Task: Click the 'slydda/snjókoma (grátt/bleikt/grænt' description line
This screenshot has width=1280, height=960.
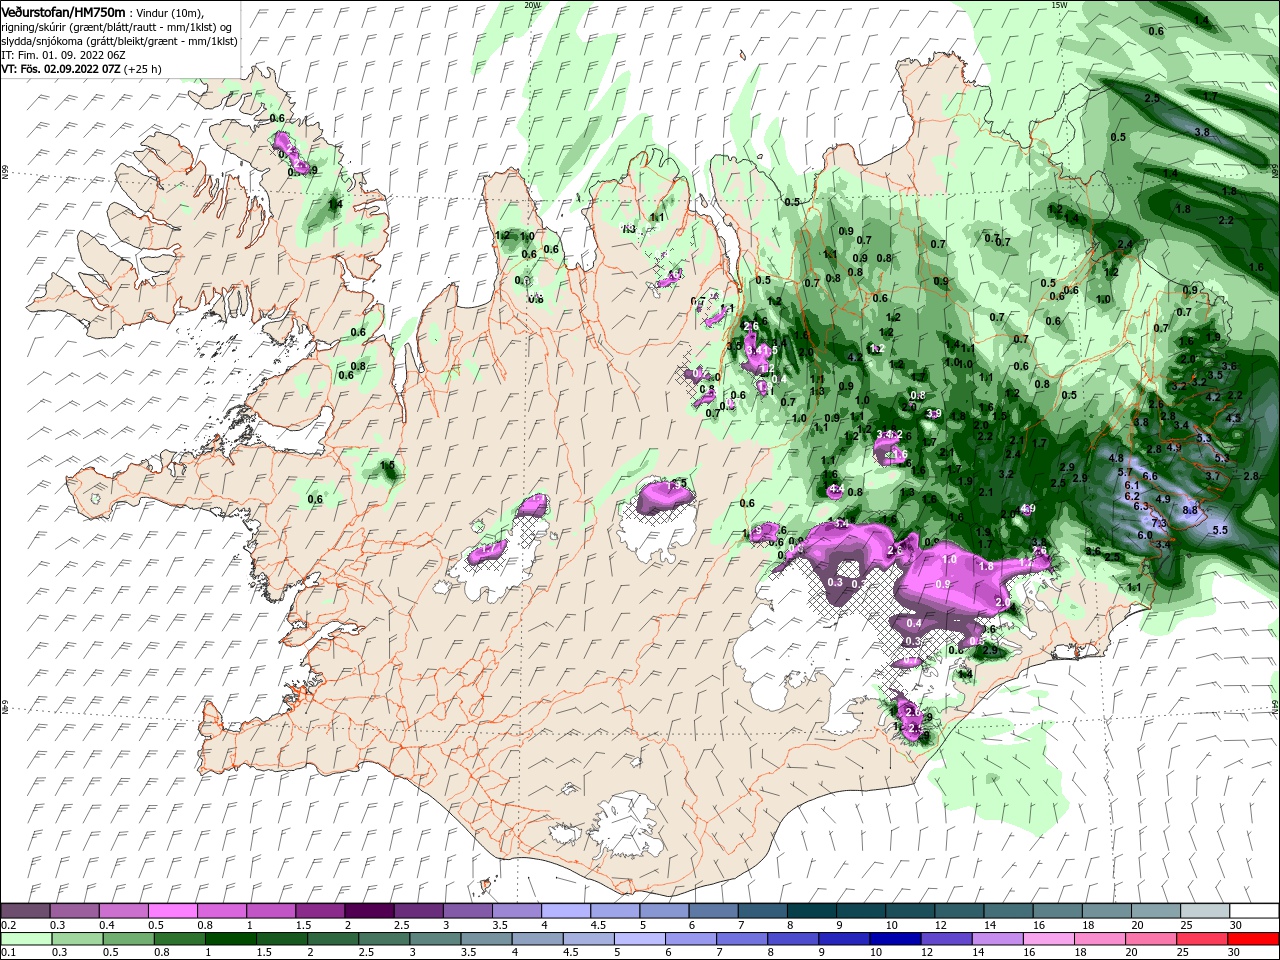Action: coord(119,41)
